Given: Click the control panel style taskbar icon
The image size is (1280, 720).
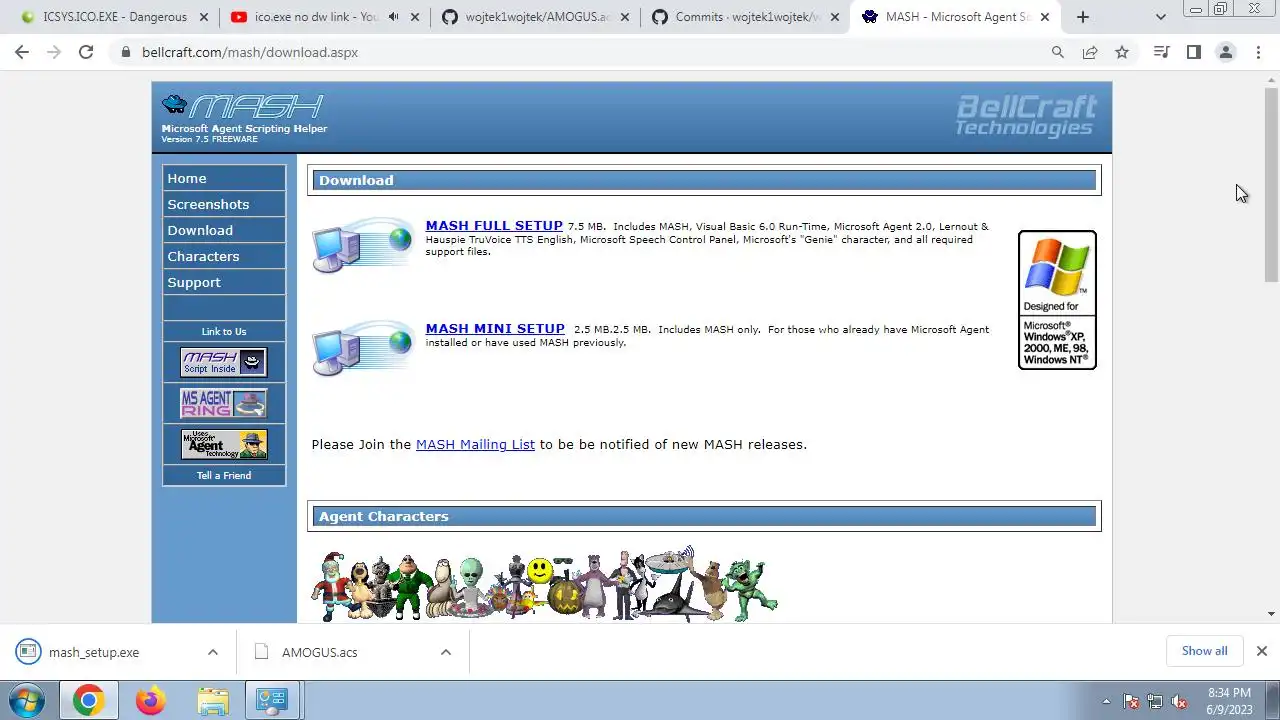Looking at the screenshot, I should [x=271, y=701].
